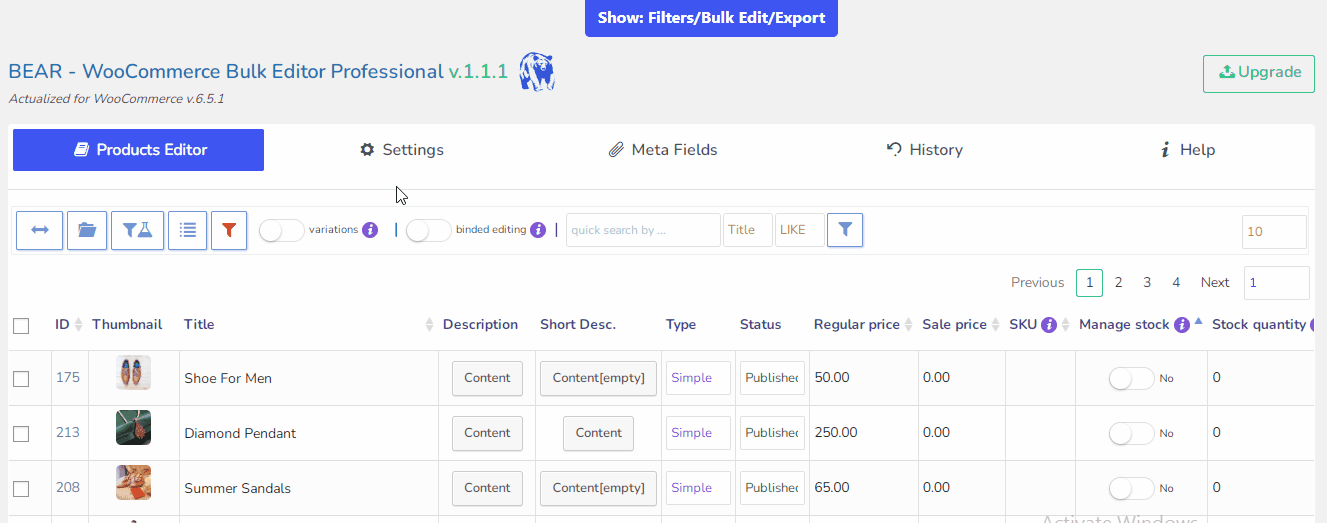Click the variations info icon
Viewport: 1327px width, 523px height.
point(370,230)
